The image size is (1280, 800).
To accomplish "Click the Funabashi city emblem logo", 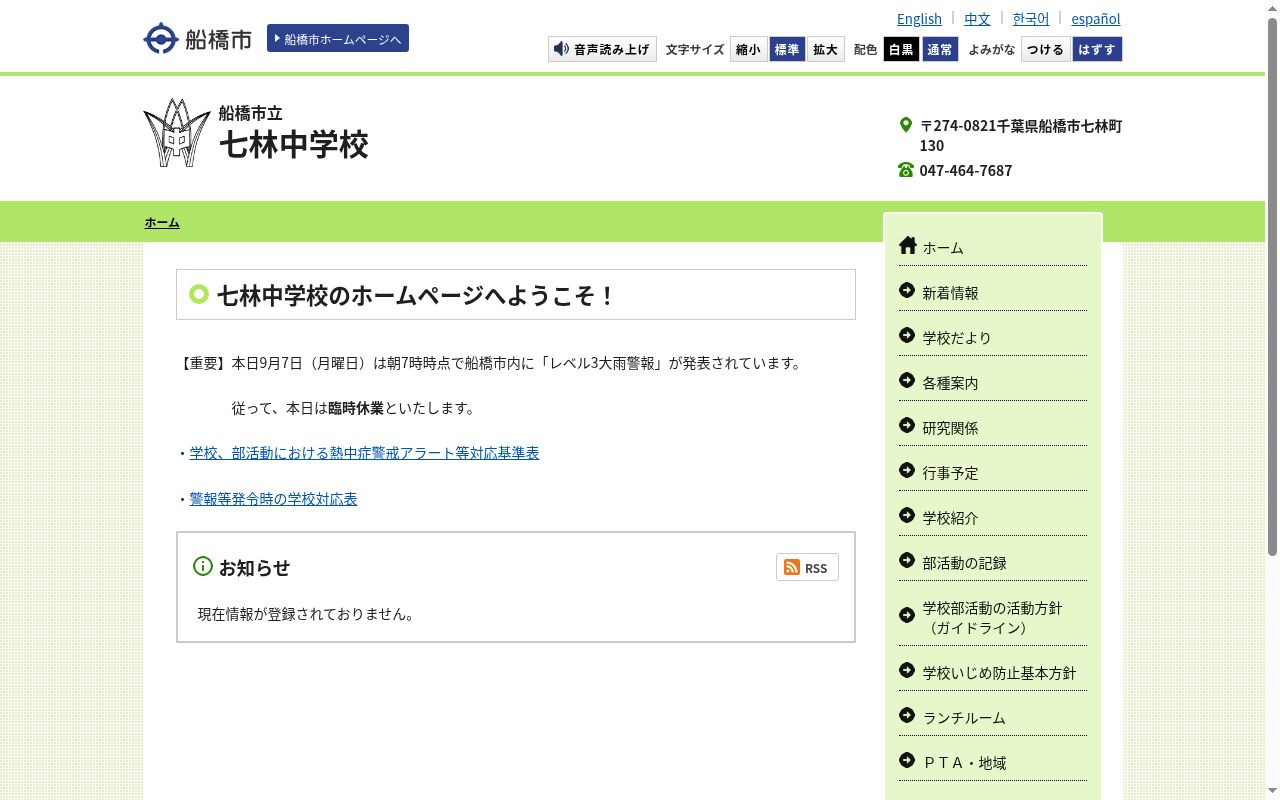I will click(160, 39).
